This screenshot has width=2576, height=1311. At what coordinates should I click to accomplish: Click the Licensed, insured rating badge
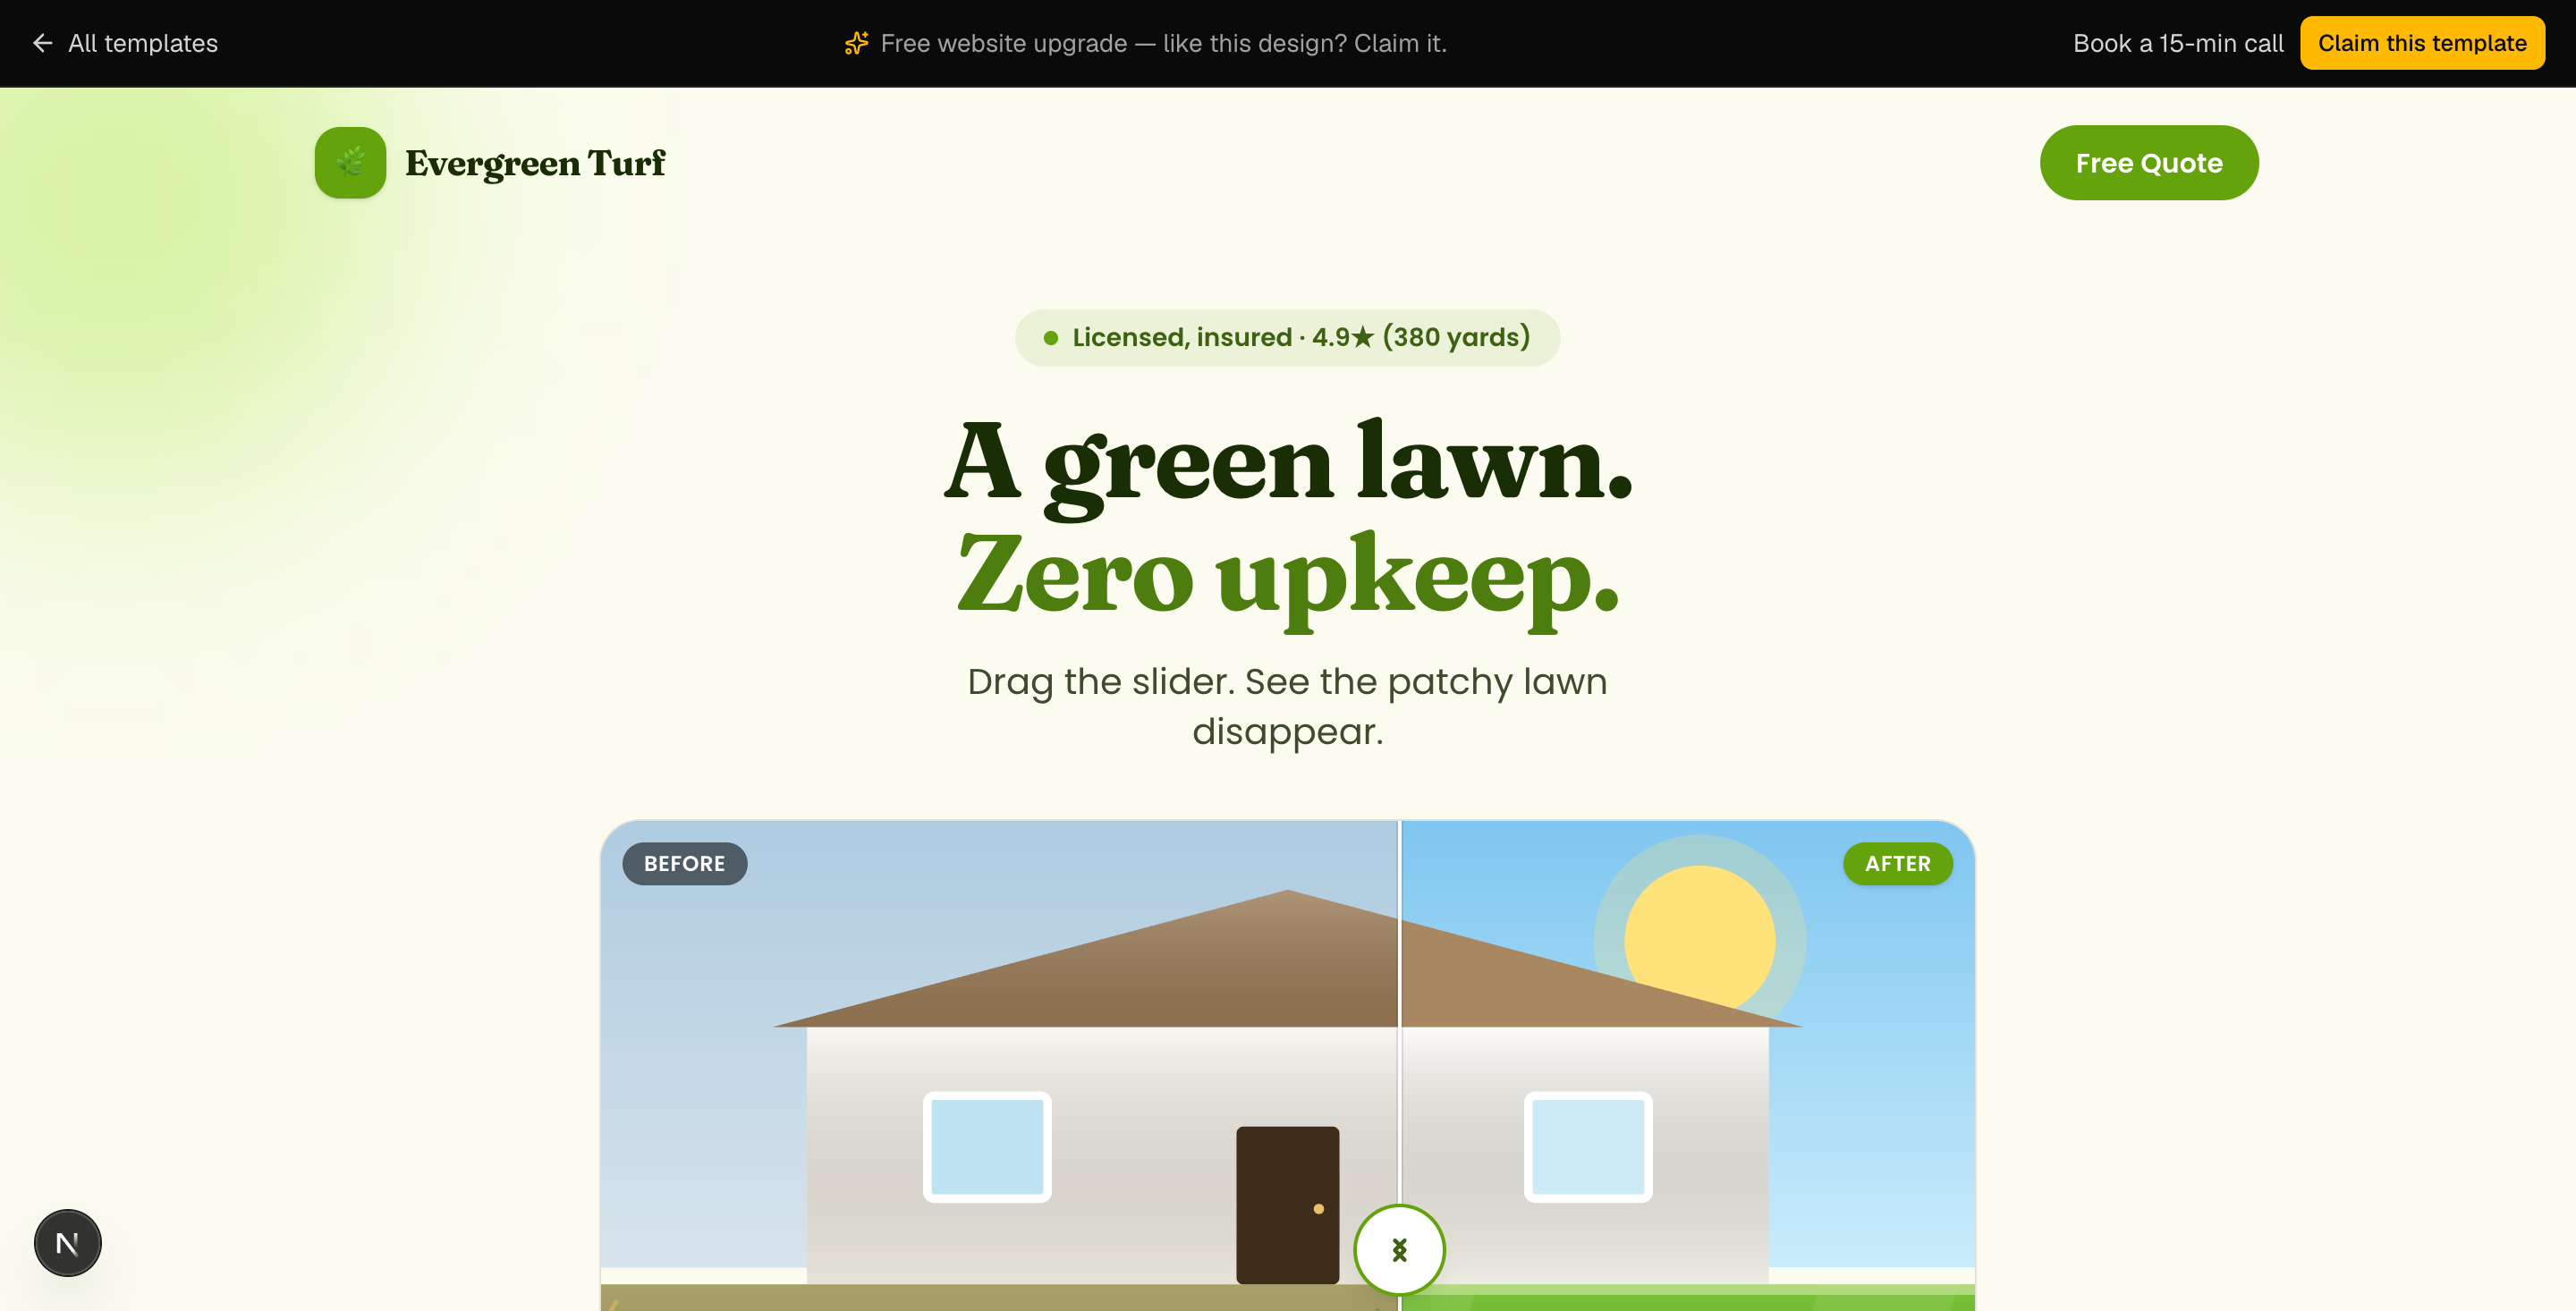tap(1287, 338)
